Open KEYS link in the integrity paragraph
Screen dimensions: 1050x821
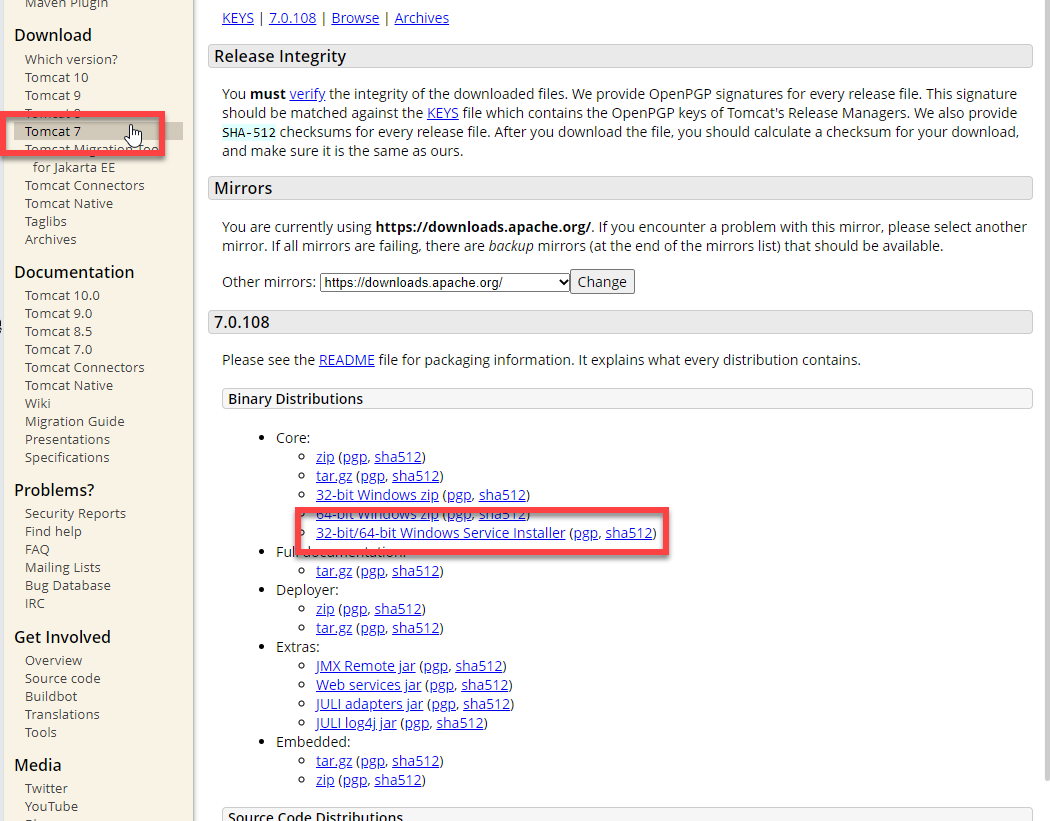point(443,113)
